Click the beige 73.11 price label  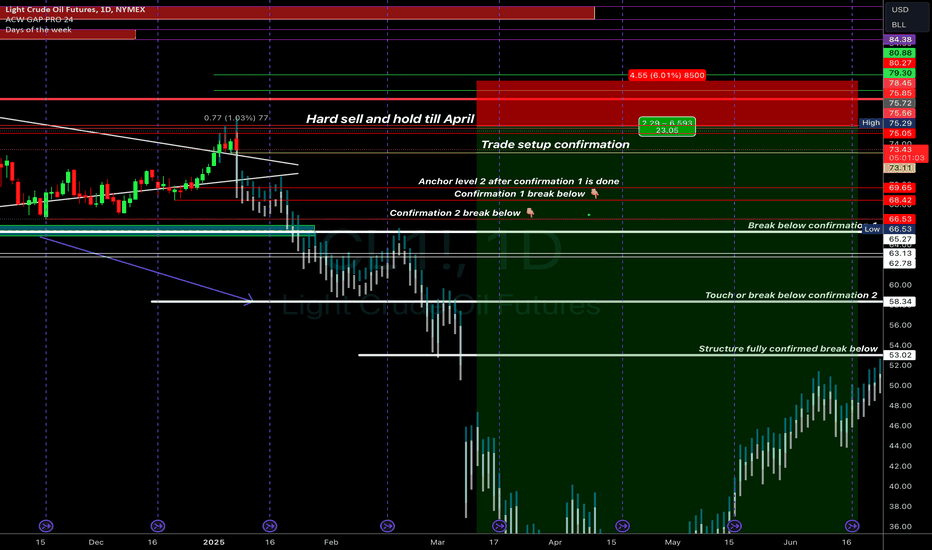coord(900,168)
